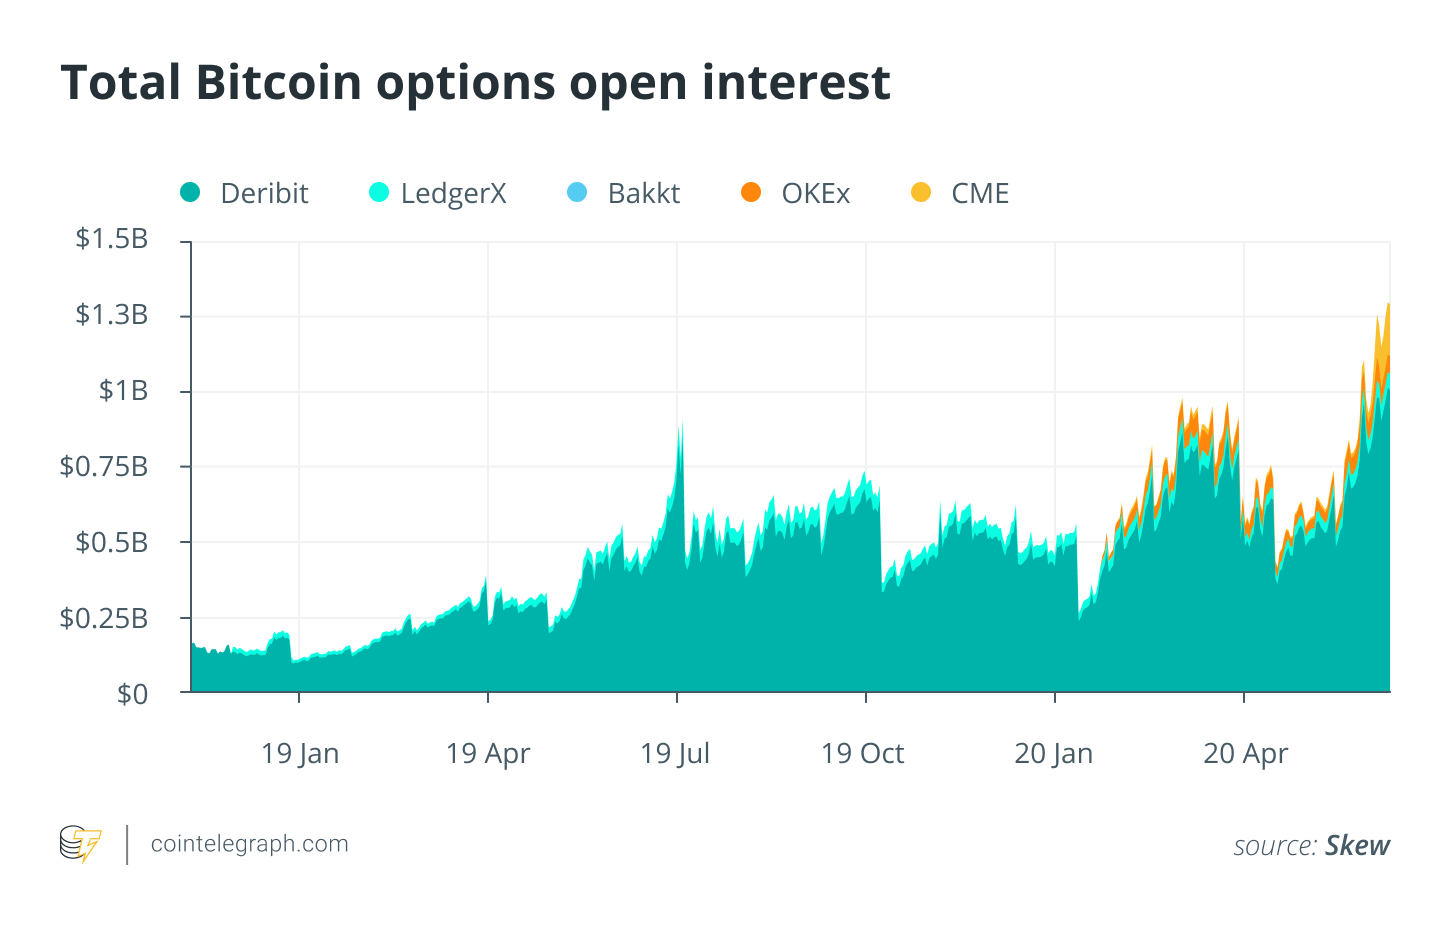Toggle the LedgerX series label
The height and width of the screenshot is (925, 1450).
454,194
